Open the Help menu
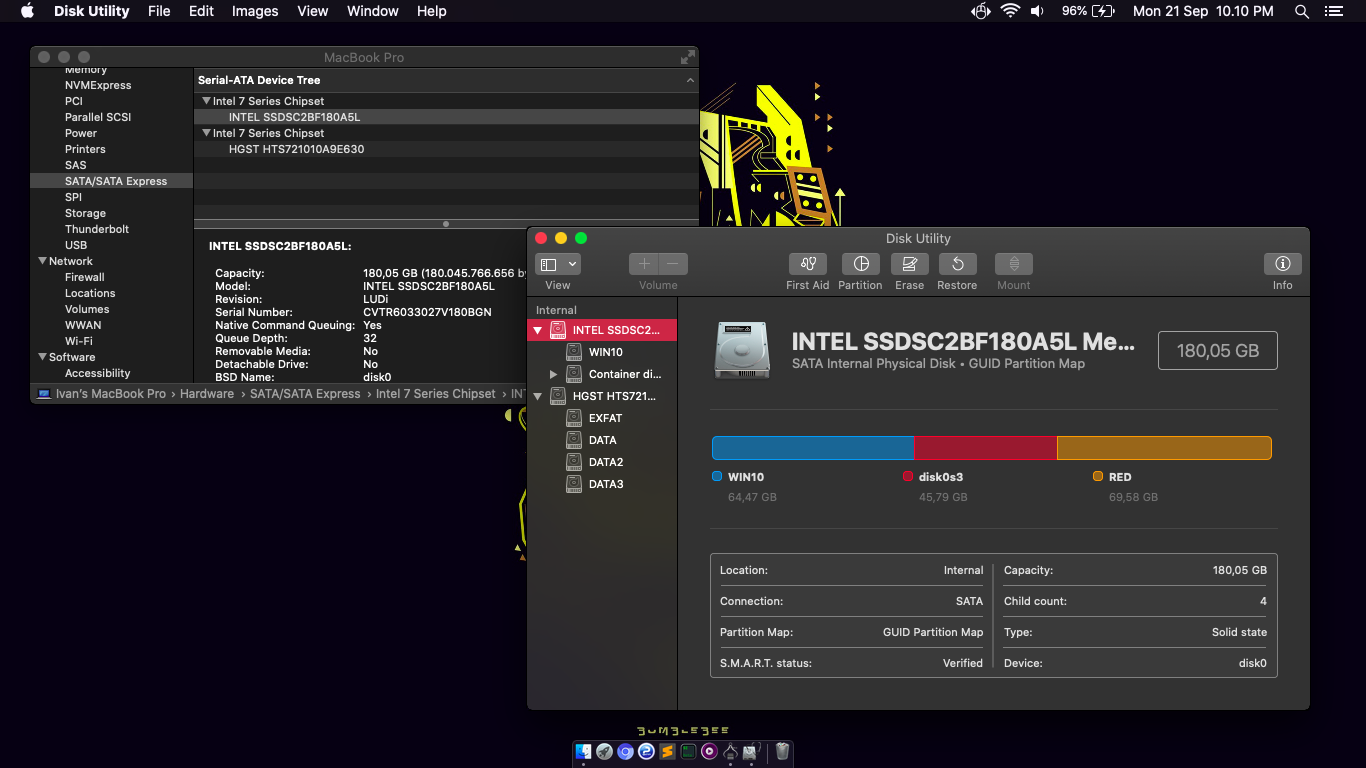 click(x=432, y=11)
